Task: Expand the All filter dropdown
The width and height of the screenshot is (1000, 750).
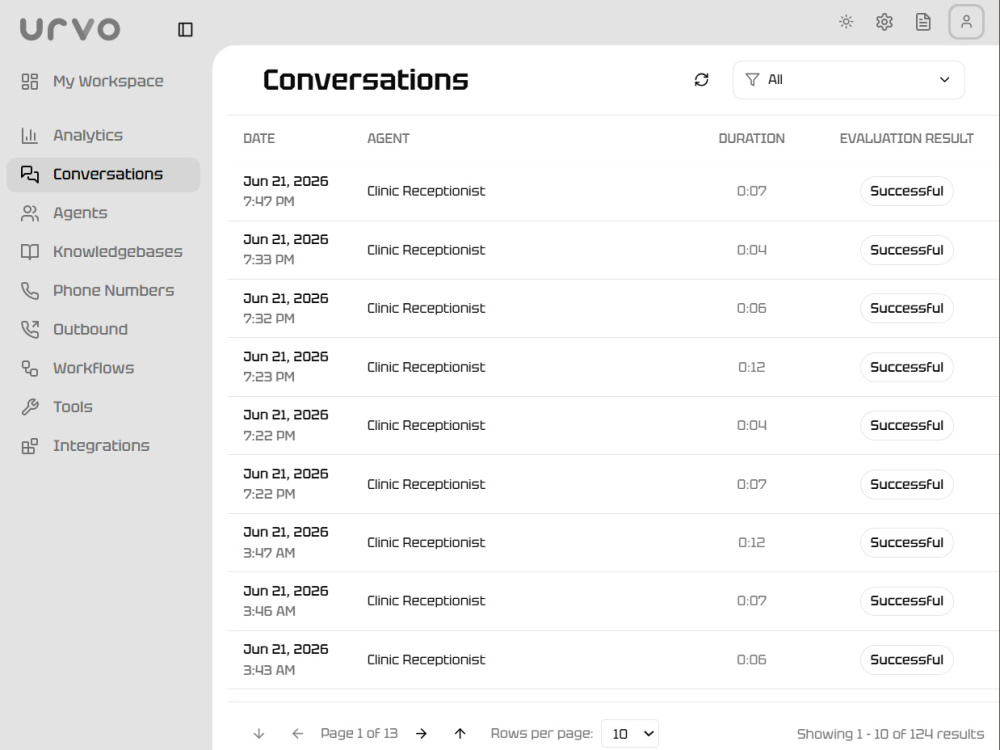Action: 848,80
